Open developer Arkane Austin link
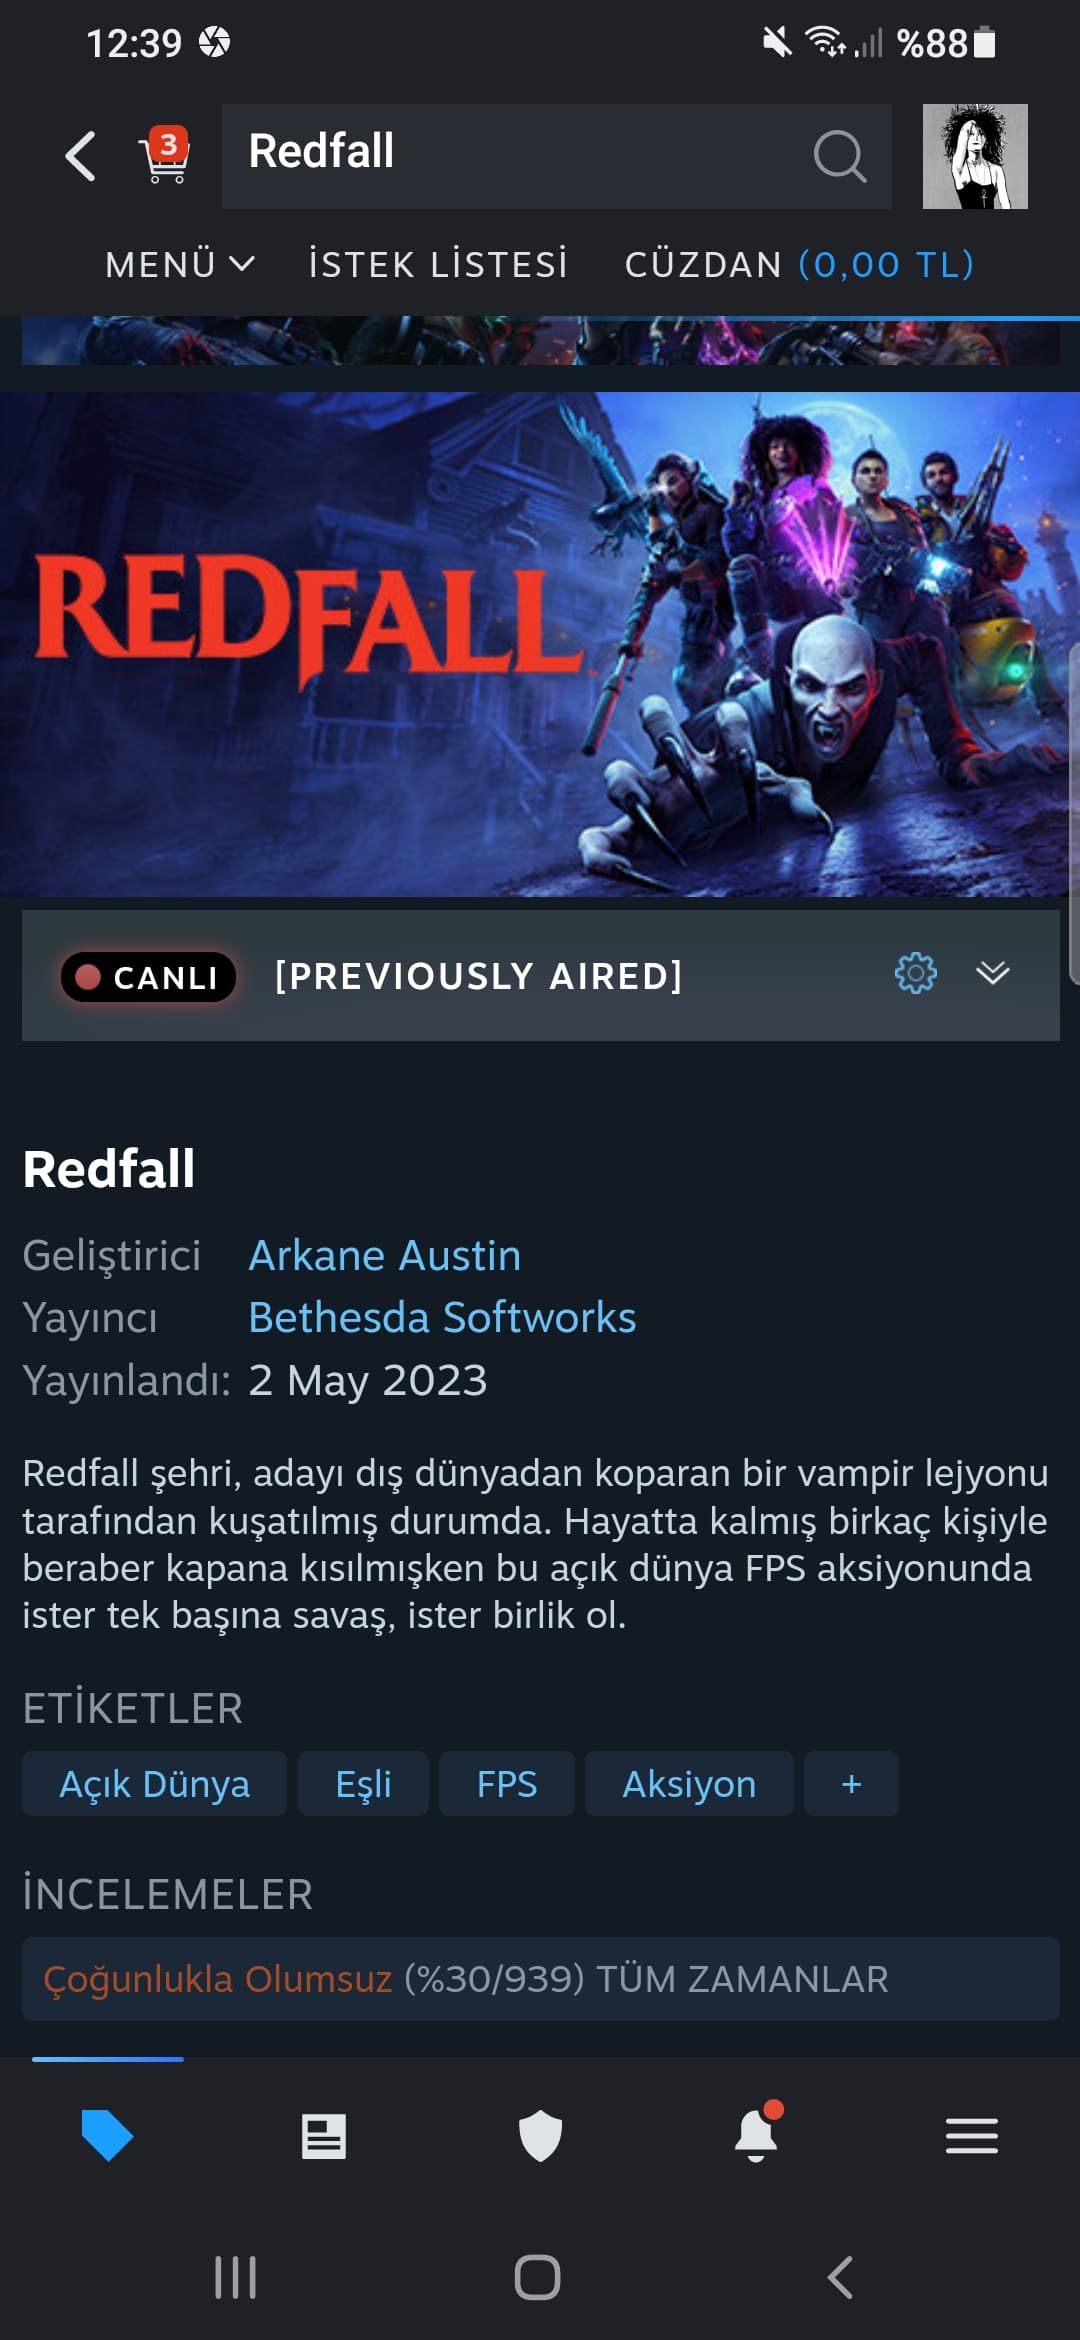This screenshot has height=2340, width=1080. click(385, 1255)
